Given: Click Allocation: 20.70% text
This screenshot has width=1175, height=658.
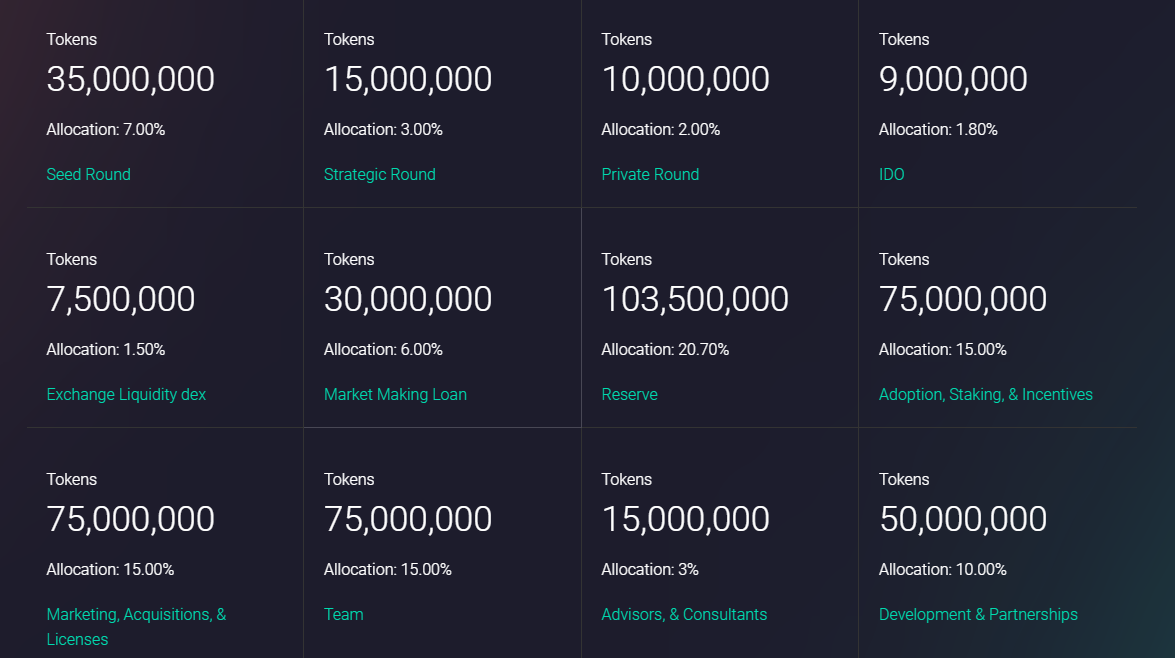Looking at the screenshot, I should tap(665, 350).
